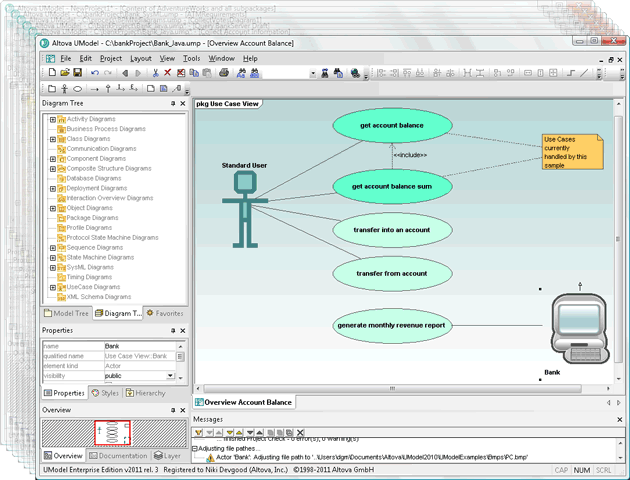Screen dimensions: 630x480
Task: Expand the Class Diagrams tree node
Action: (53, 139)
